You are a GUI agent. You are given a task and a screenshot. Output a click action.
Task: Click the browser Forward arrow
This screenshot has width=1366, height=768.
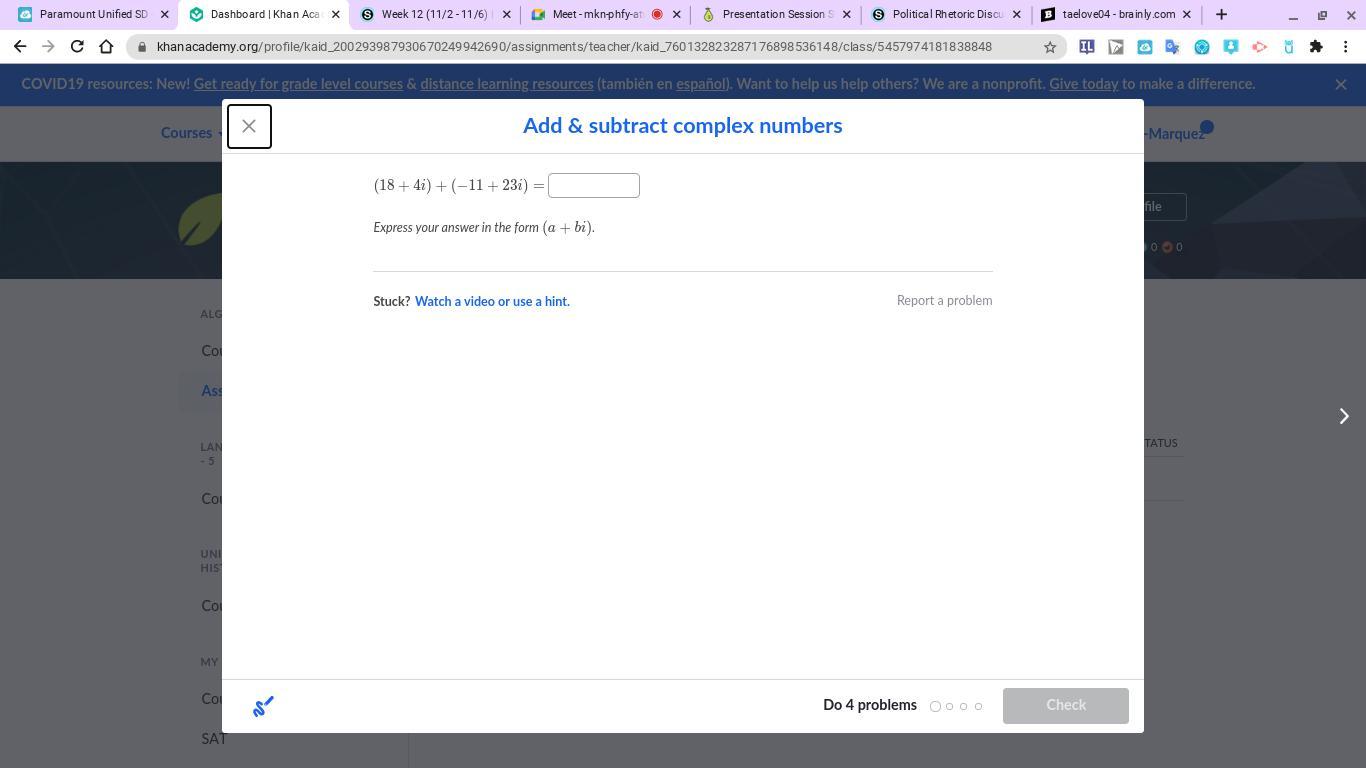point(48,46)
